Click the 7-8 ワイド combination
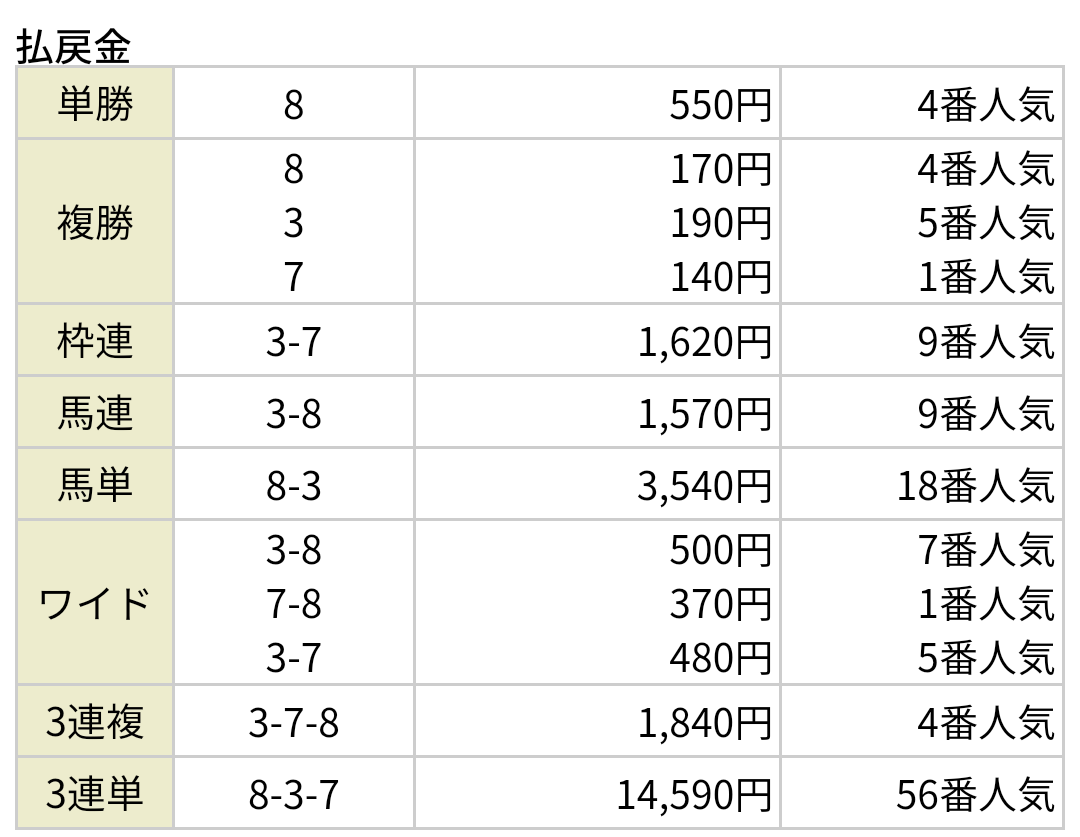1080x837 pixels. (x=293, y=604)
